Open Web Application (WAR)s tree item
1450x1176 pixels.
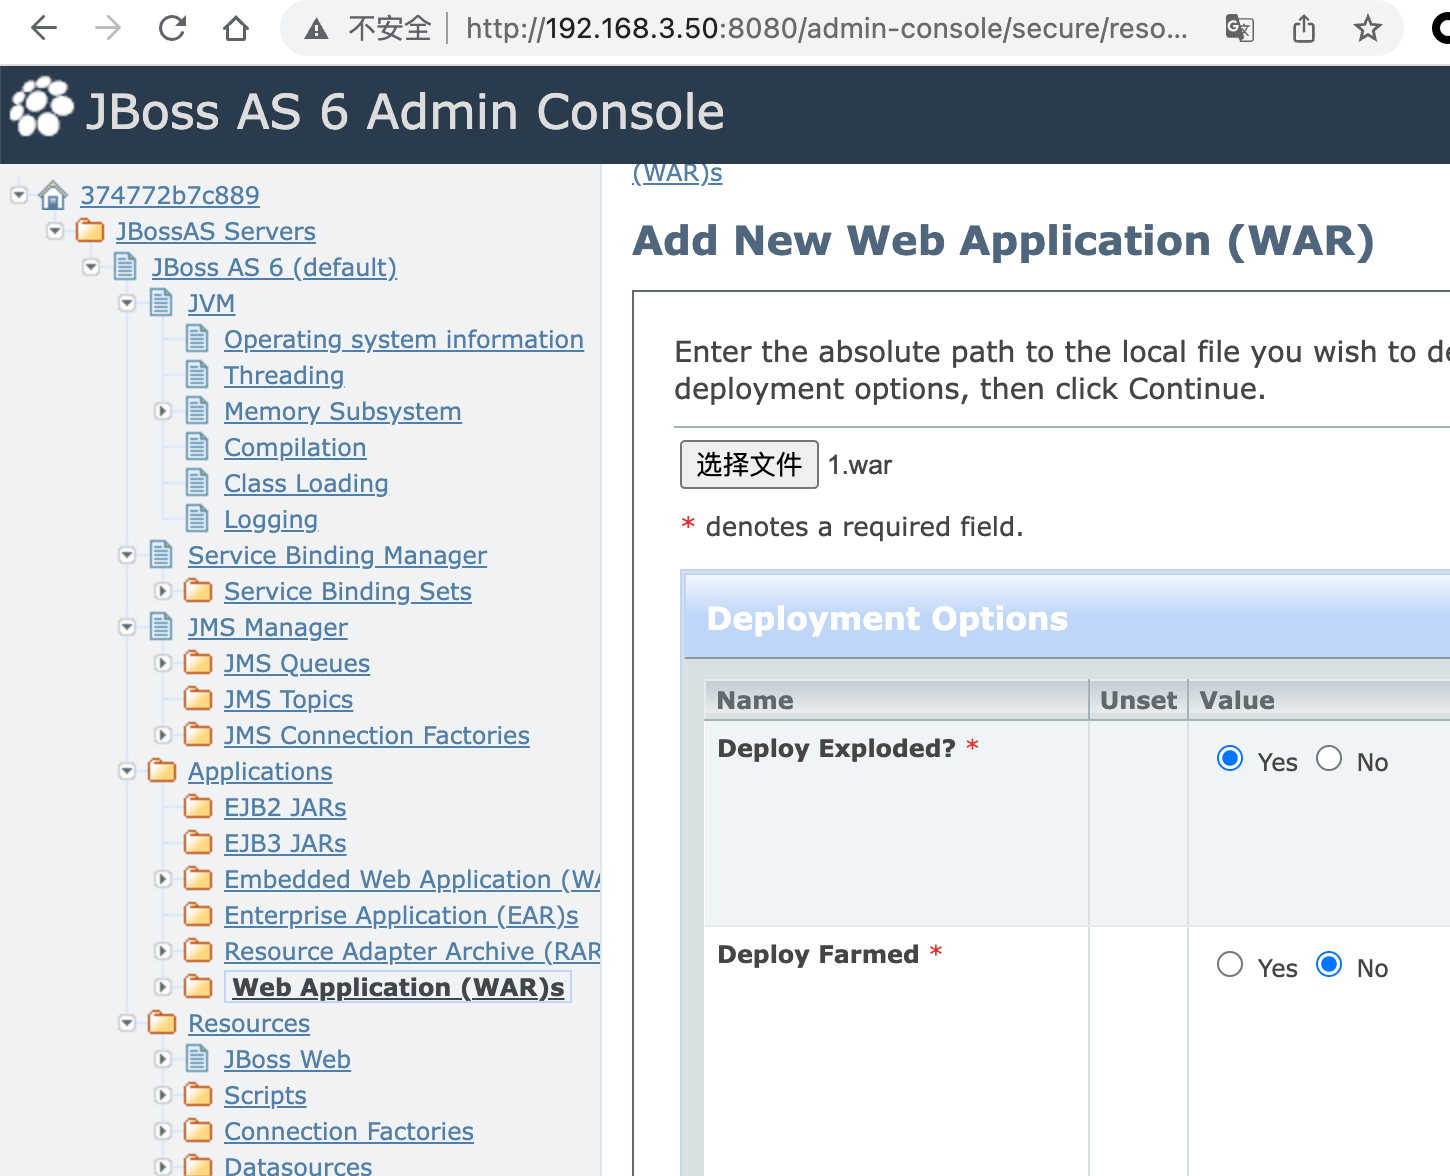[x=398, y=987]
